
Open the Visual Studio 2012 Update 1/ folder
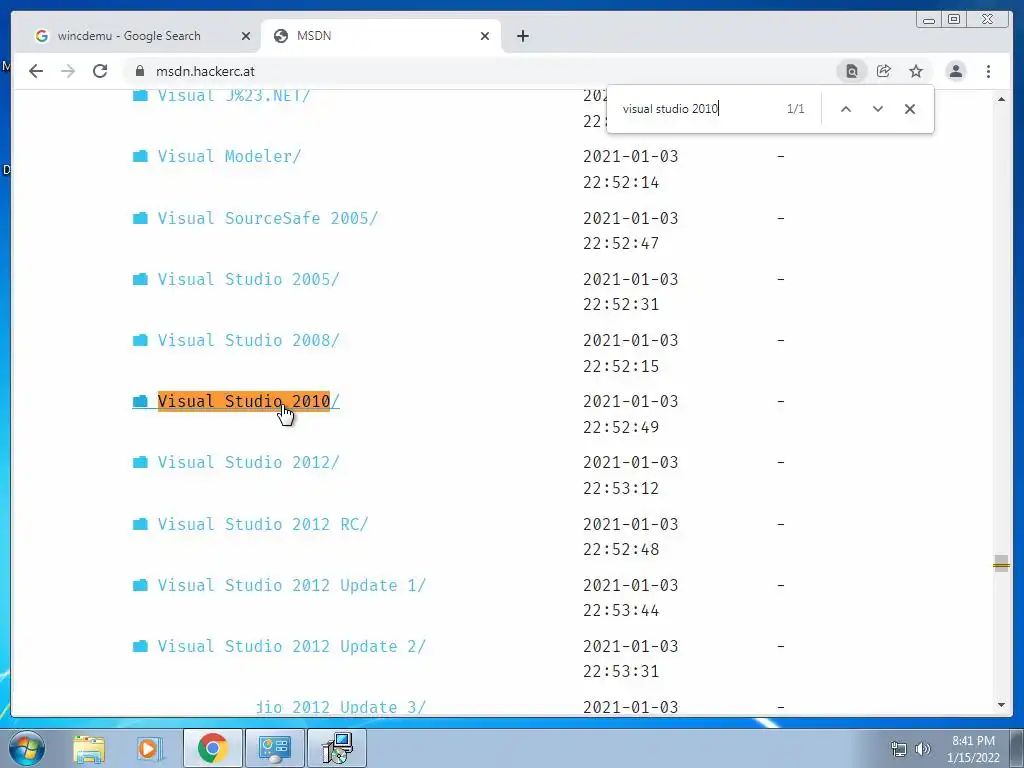(291, 585)
